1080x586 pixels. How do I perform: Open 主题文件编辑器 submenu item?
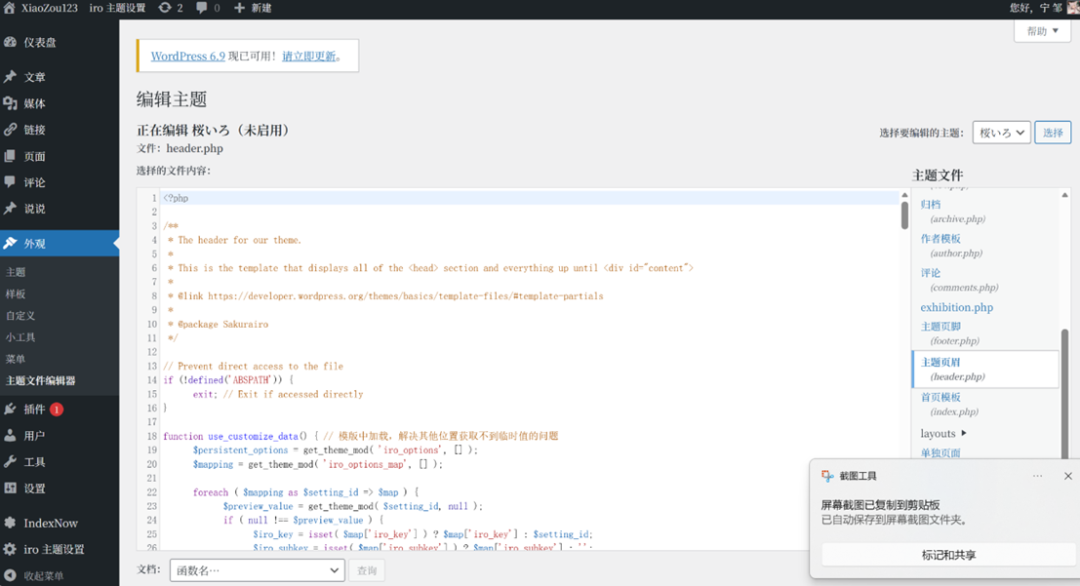[x=41, y=381]
